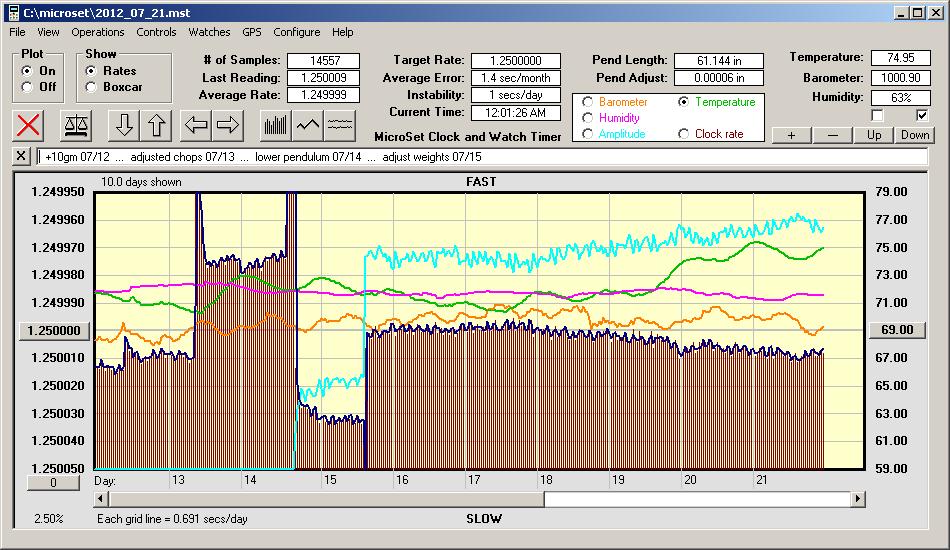This screenshot has width=950, height=550.
Task: Click the balance scale icon button
Action: (x=76, y=125)
